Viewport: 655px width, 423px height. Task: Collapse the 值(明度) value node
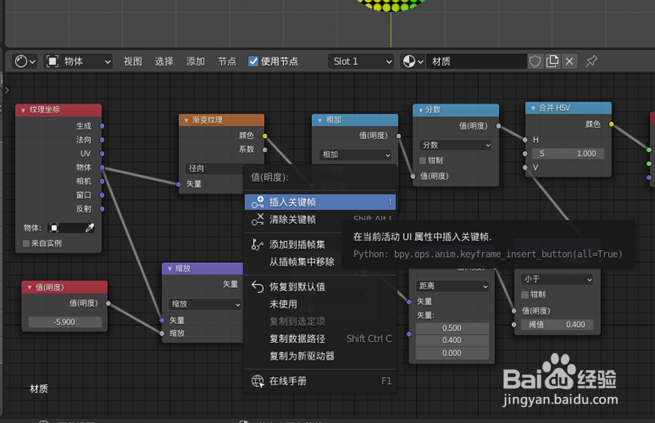[x=29, y=287]
